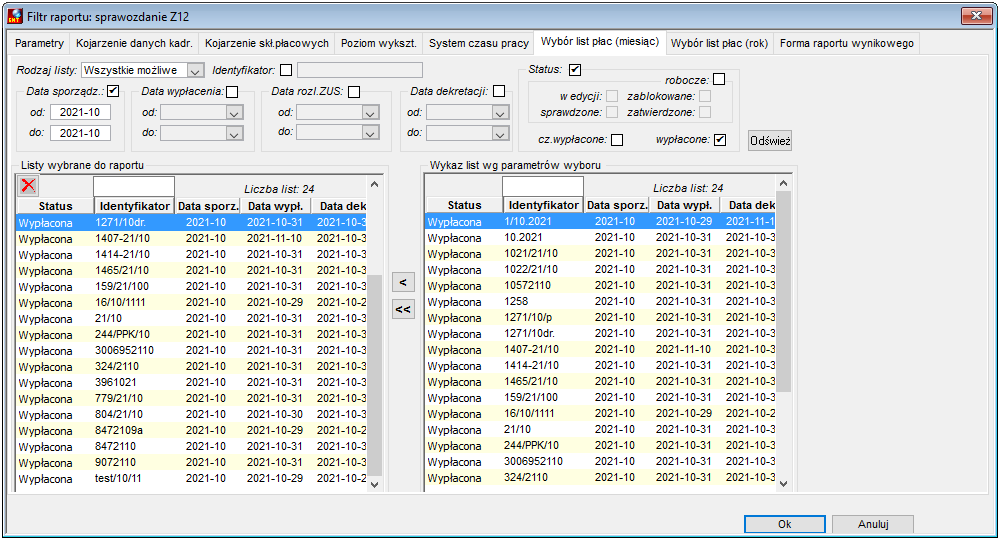1000x540 pixels.
Task: Open System czasu pracy tab
Action: point(478,43)
